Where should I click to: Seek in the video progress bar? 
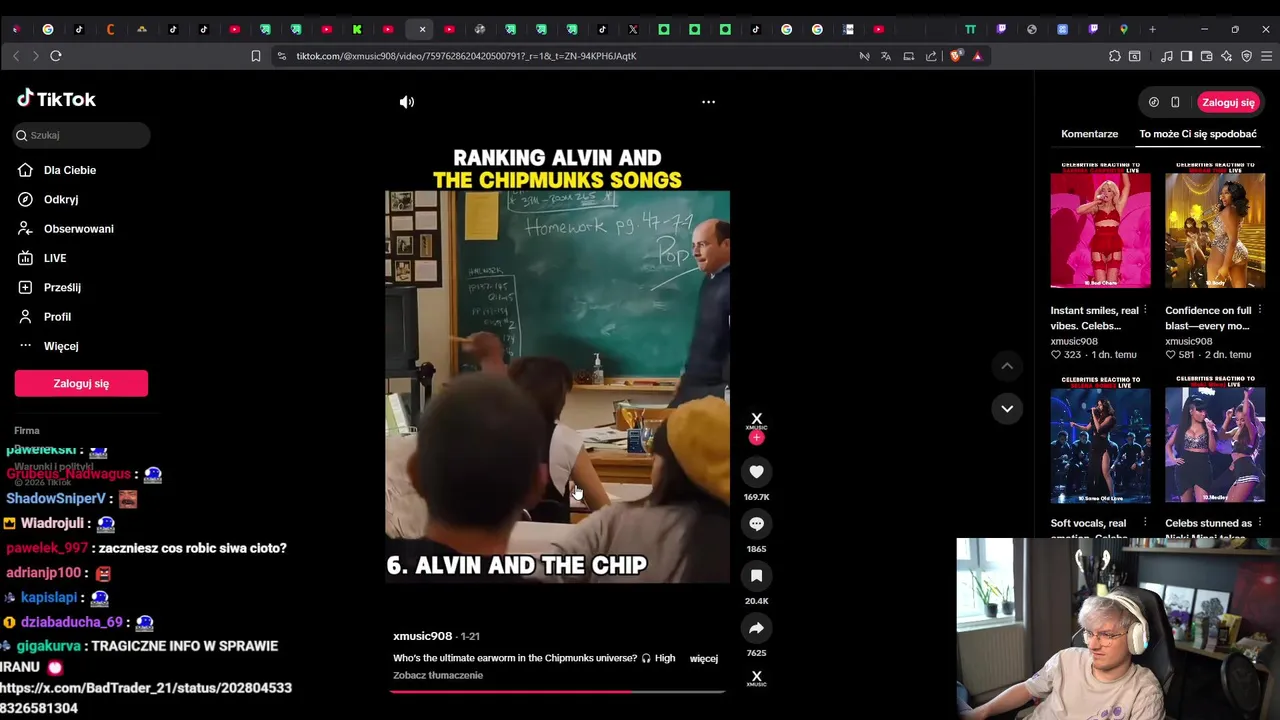tap(557, 691)
